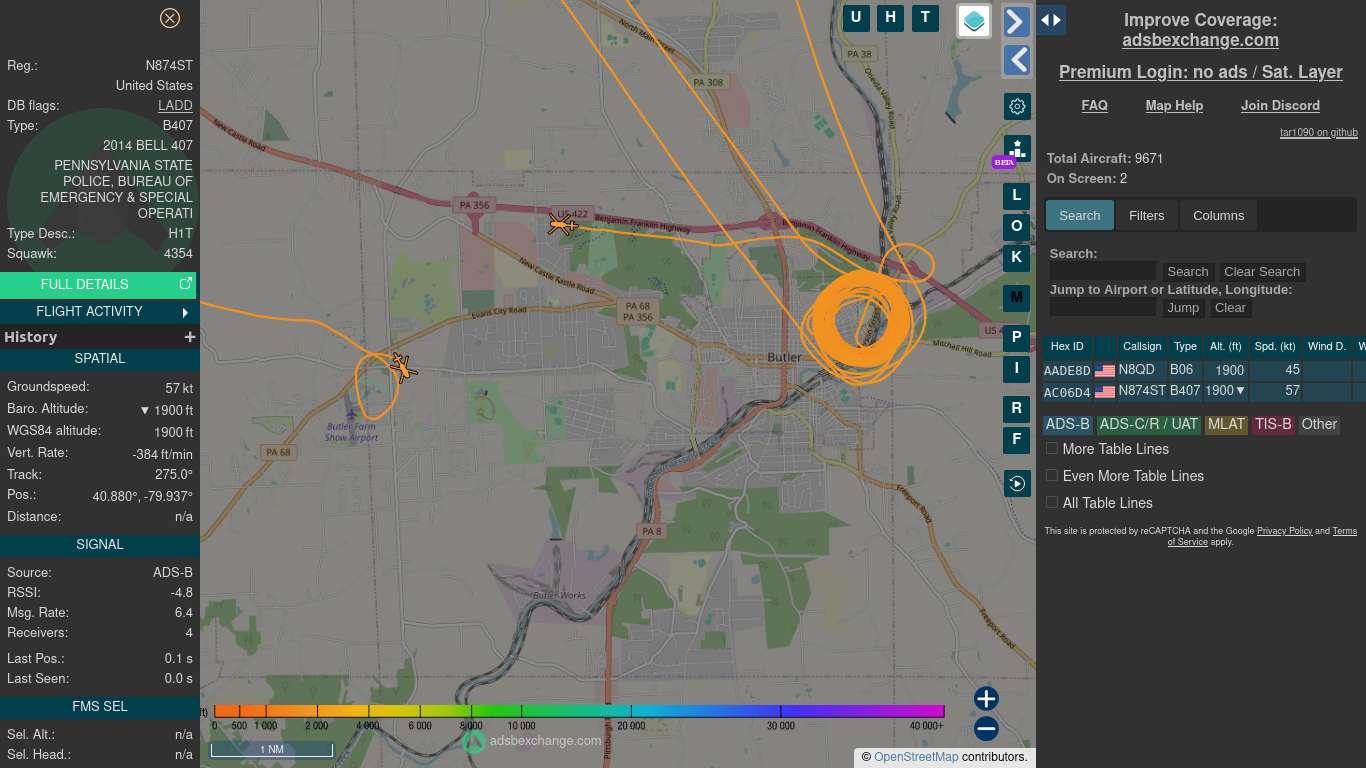Open the replay playback button
Screen dimensions: 1366x768
[x=1017, y=484]
